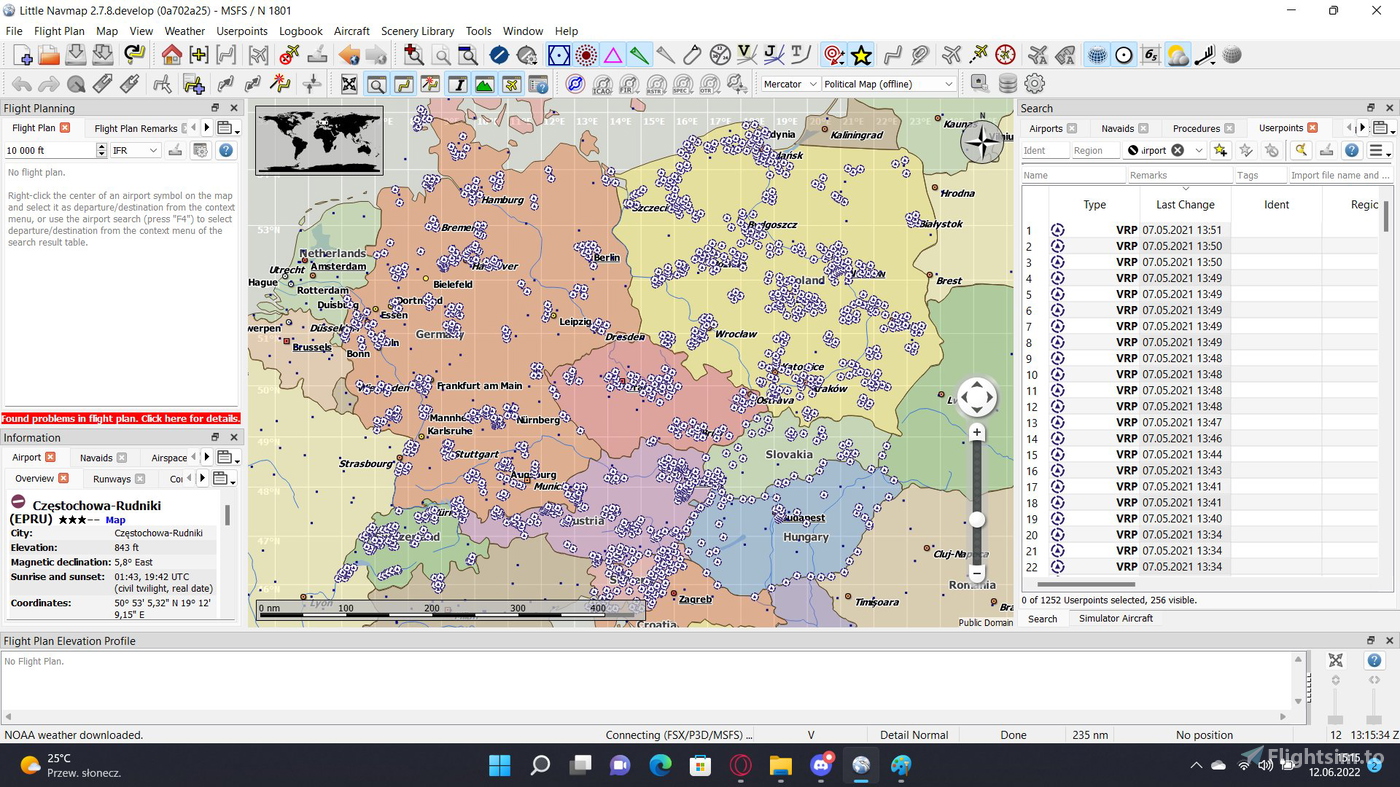1400x787 pixels.
Task: Open the Weather menu
Action: [184, 31]
